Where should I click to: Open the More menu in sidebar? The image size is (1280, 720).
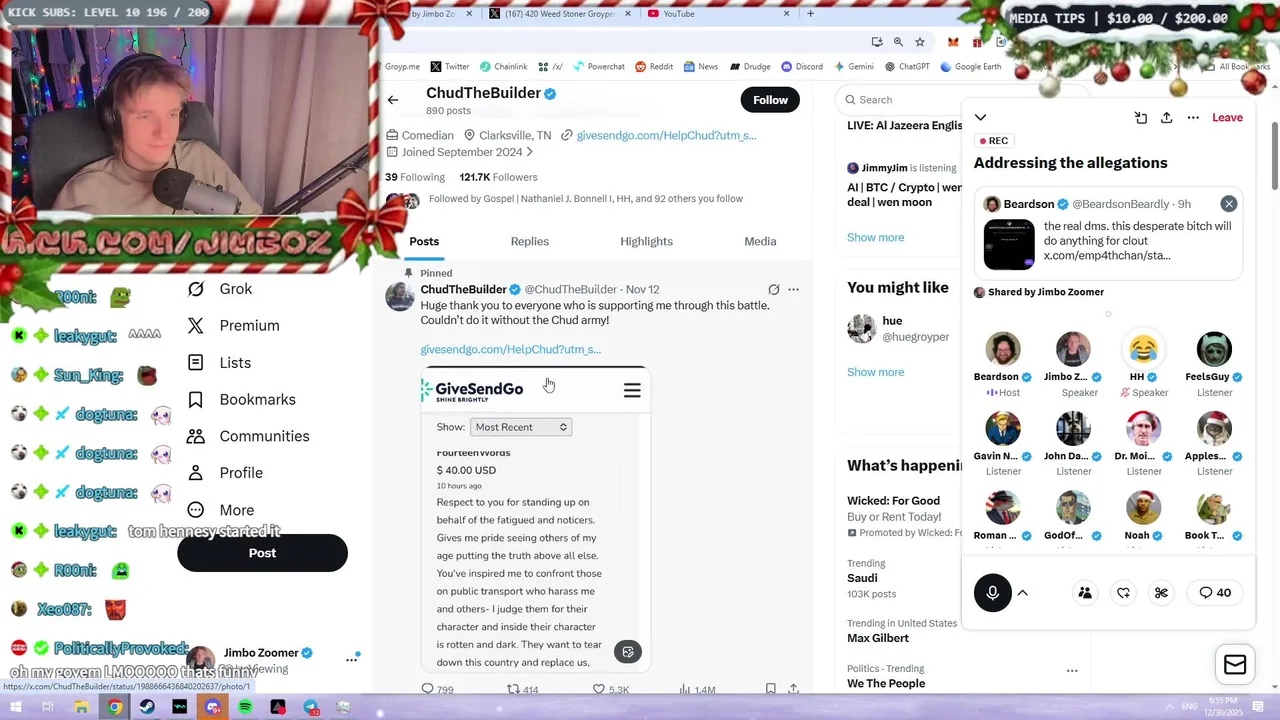[221, 510]
